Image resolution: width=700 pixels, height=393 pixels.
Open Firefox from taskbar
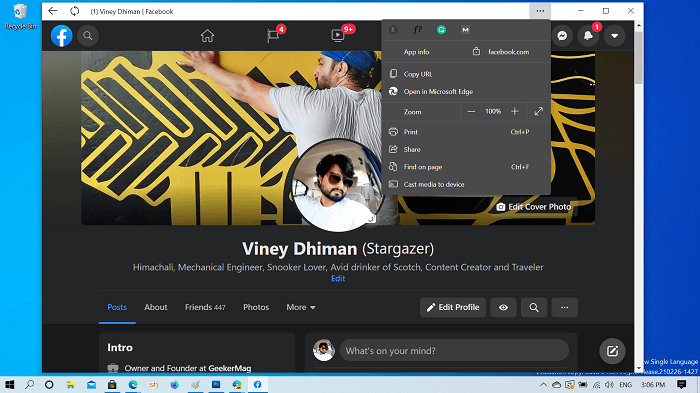pos(175,385)
